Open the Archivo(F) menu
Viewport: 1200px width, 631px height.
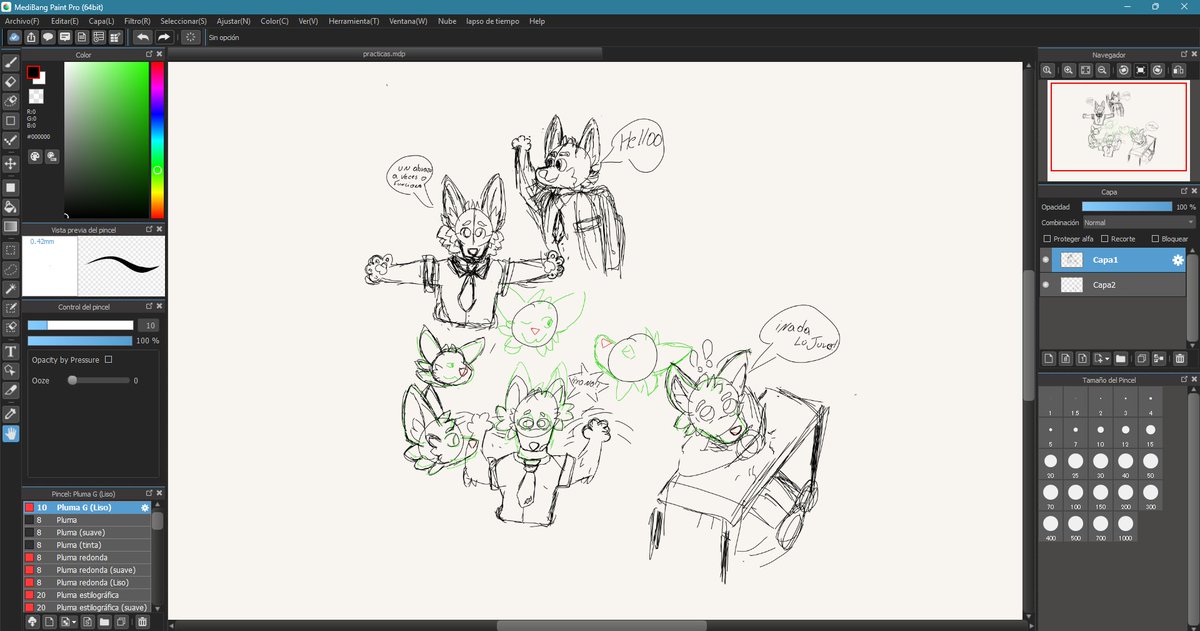point(23,20)
